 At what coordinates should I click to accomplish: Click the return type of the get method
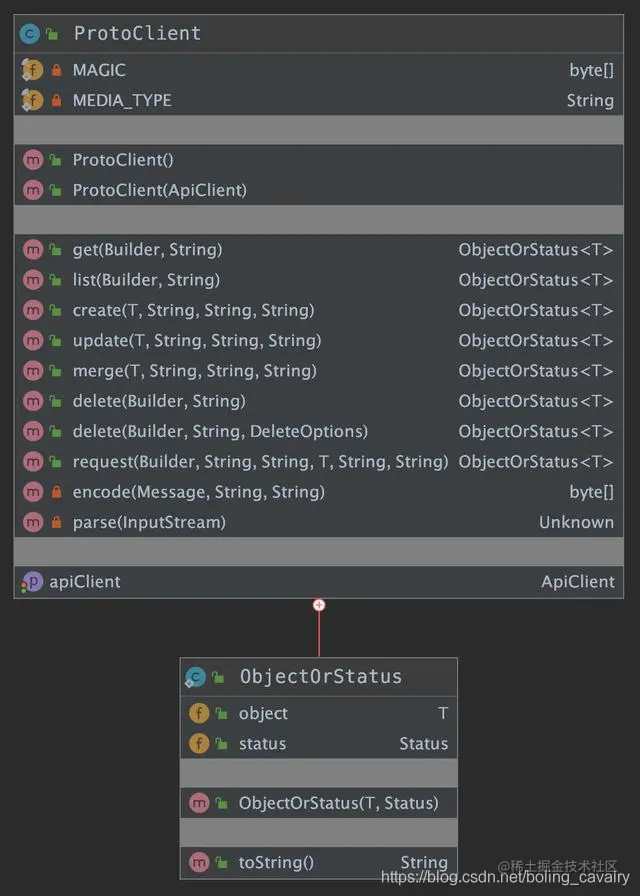(536, 250)
